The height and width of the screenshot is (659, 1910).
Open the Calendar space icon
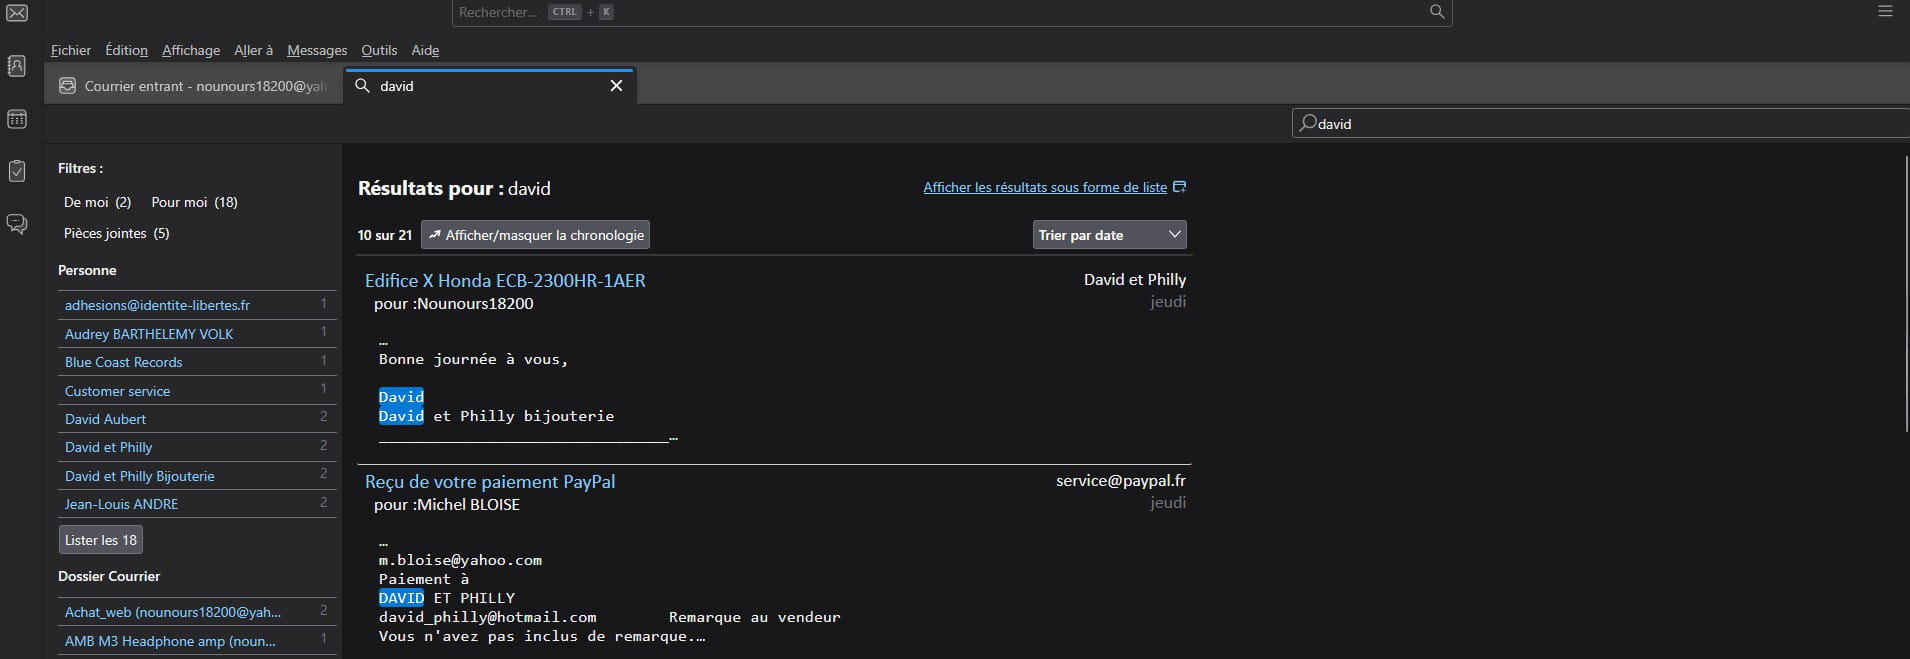(x=17, y=119)
